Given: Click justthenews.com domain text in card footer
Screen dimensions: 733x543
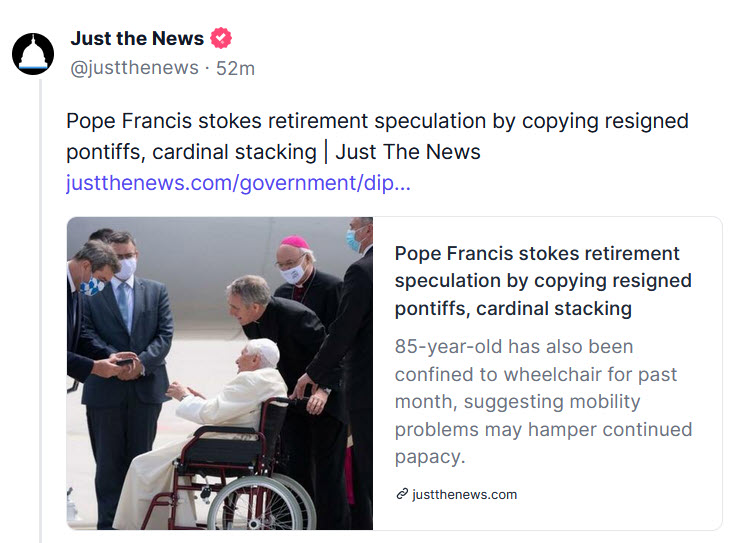Looking at the screenshot, I should pyautogui.click(x=465, y=494).
